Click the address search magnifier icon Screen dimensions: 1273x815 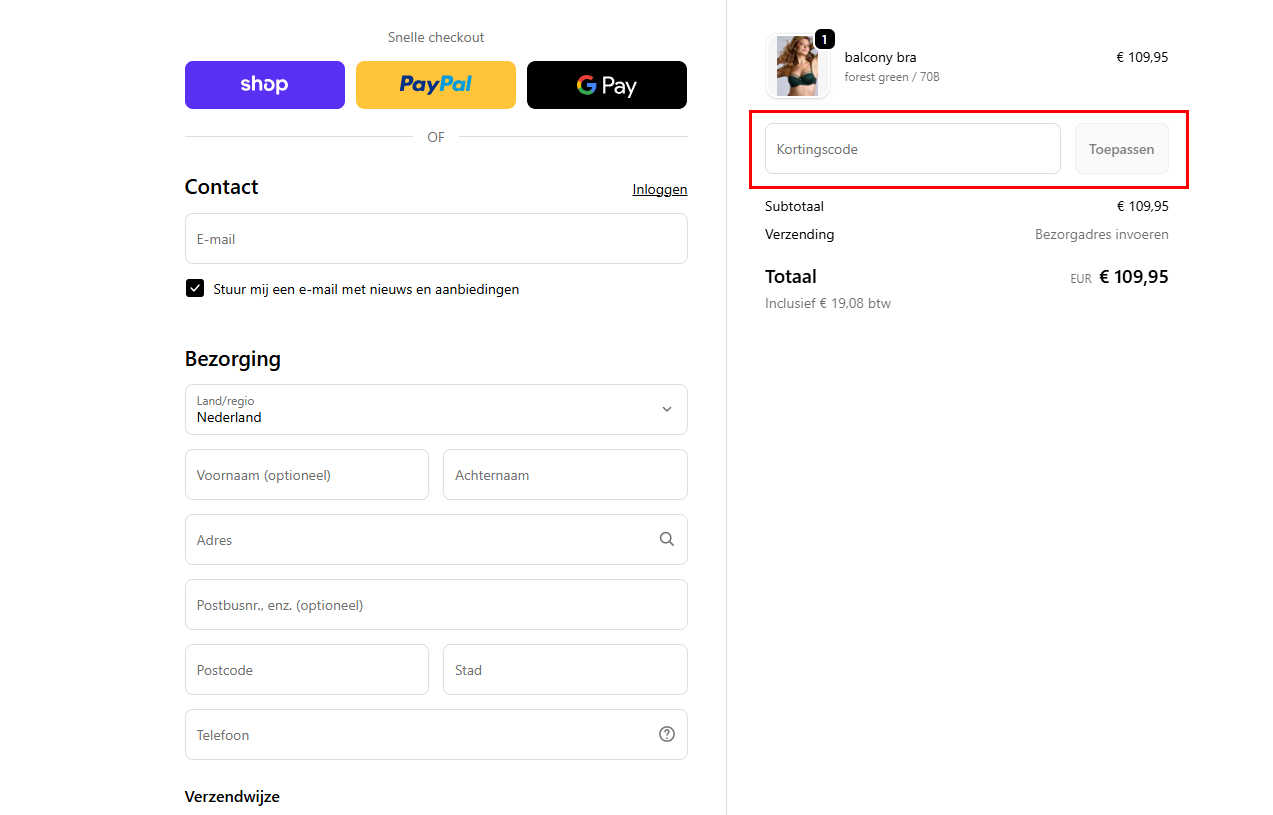tap(666, 539)
